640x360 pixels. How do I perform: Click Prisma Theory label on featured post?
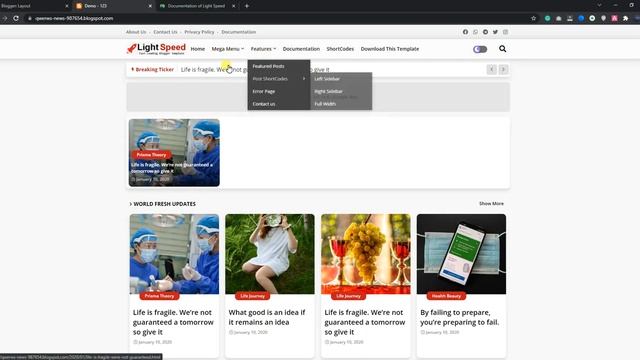[151, 155]
